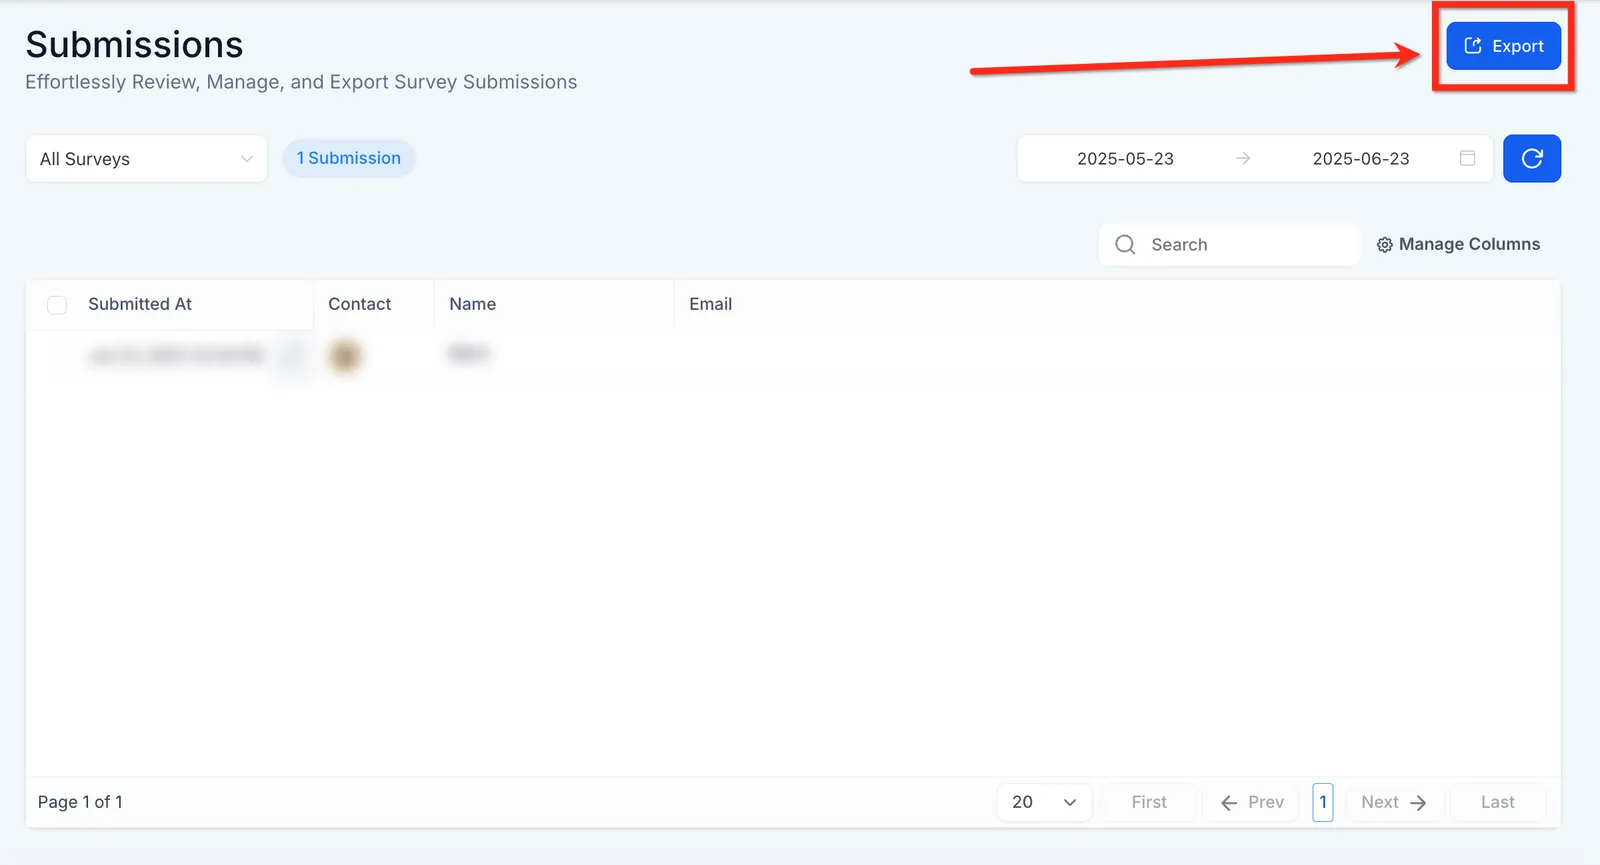Set end date 2025-06-23 field
1600x865 pixels.
tap(1361, 159)
